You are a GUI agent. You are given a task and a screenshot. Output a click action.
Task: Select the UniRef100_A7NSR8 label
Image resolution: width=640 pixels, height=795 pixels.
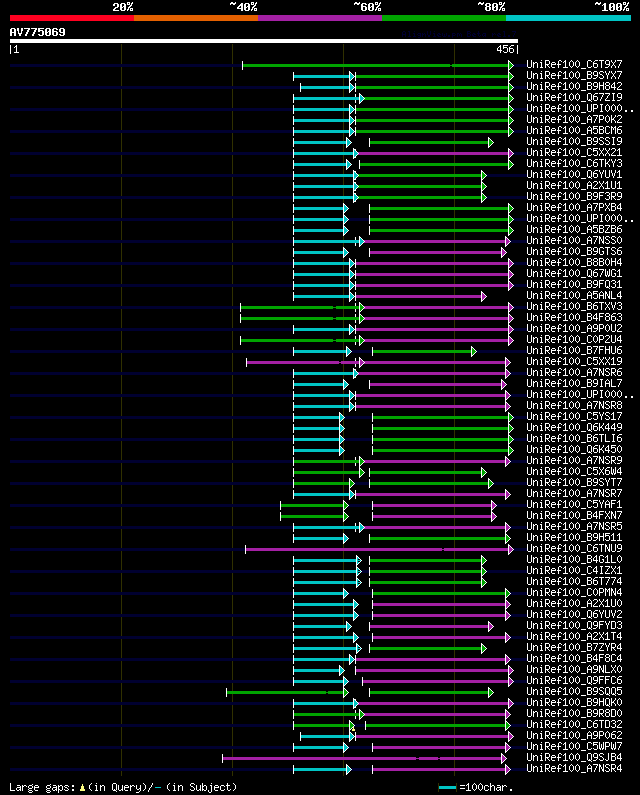(x=574, y=406)
